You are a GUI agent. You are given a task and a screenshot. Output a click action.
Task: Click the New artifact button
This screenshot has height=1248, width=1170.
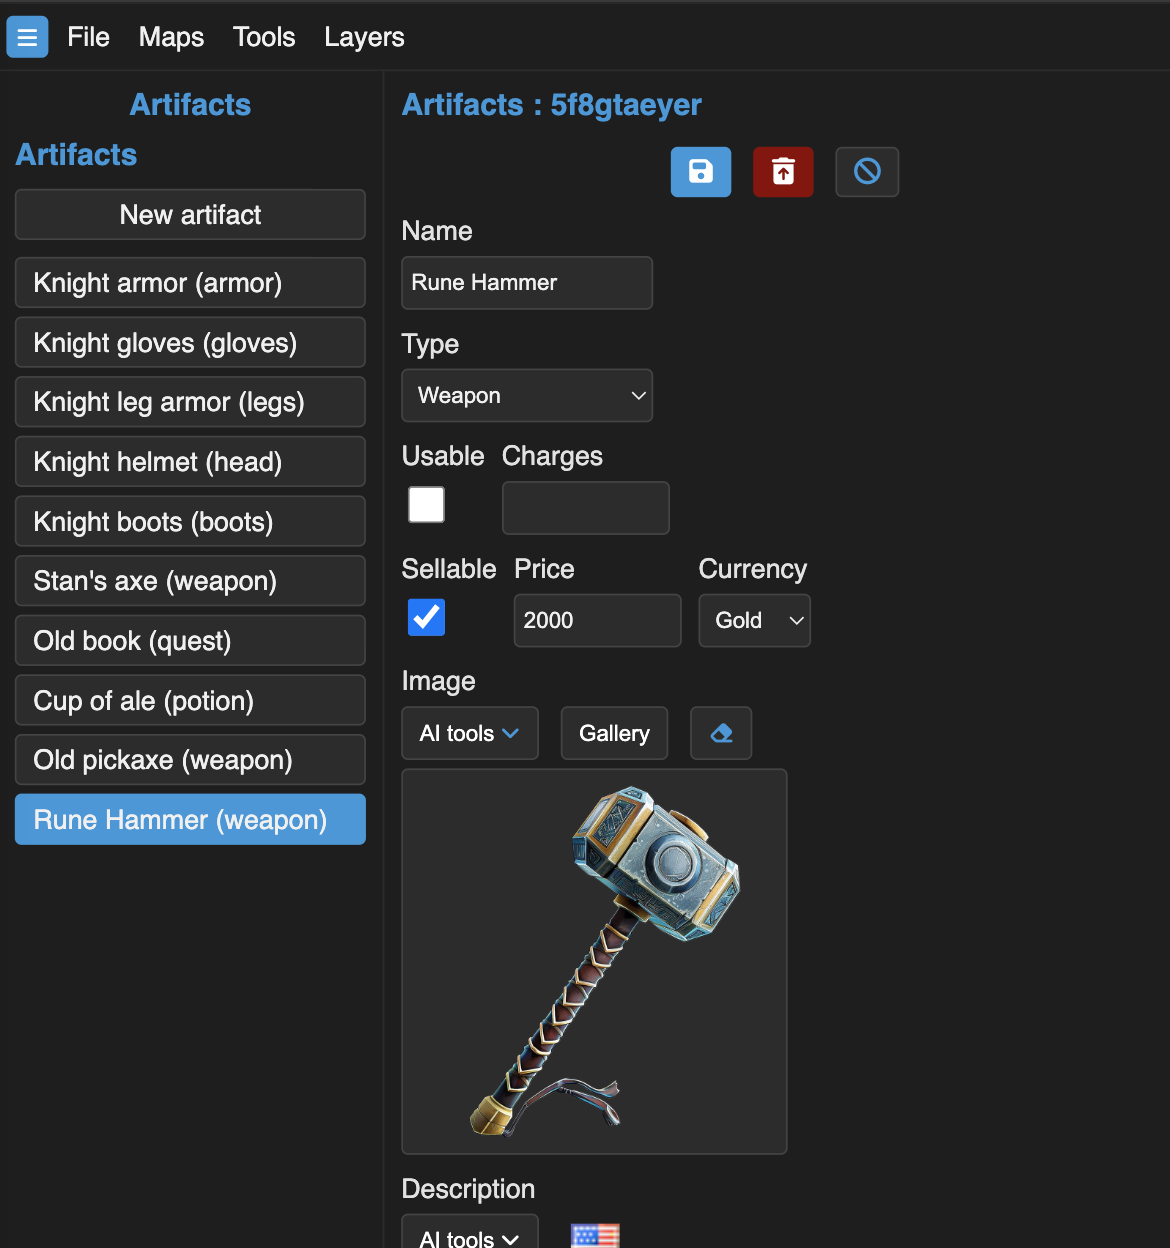click(190, 215)
